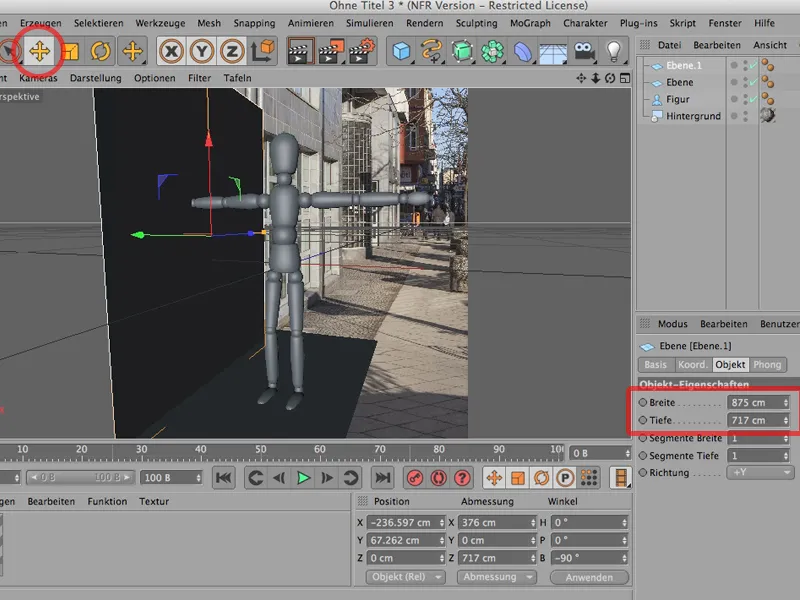This screenshot has width=800, height=600.
Task: Open the Richtung +Y dropdown
Action: pos(761,472)
